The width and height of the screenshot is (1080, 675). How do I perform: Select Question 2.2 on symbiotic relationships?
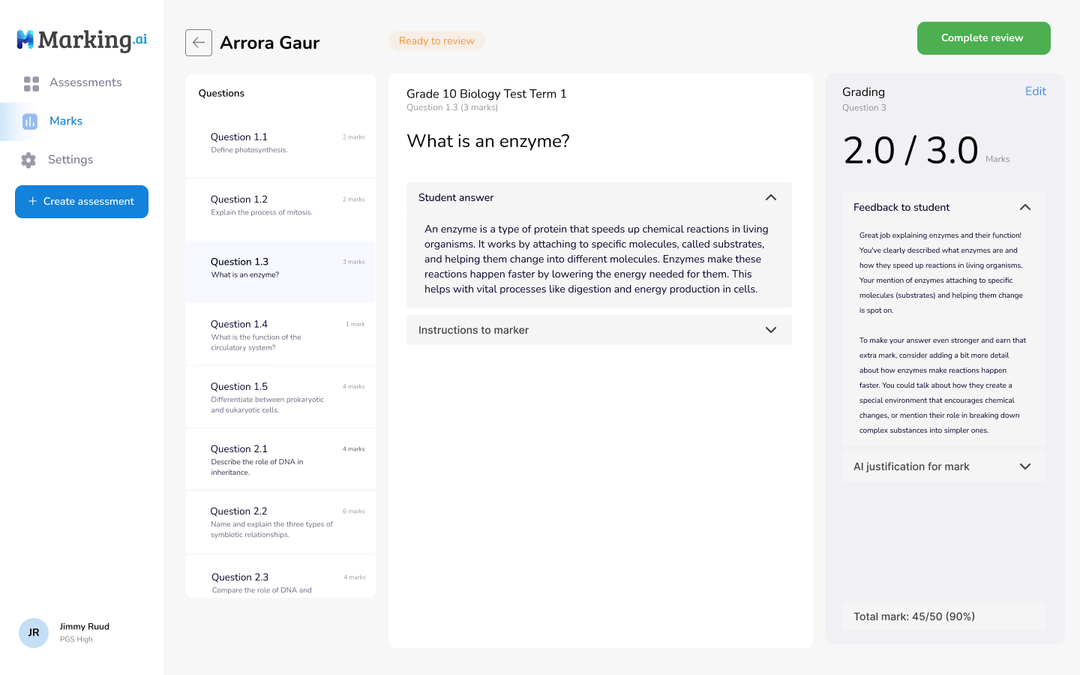(280, 521)
